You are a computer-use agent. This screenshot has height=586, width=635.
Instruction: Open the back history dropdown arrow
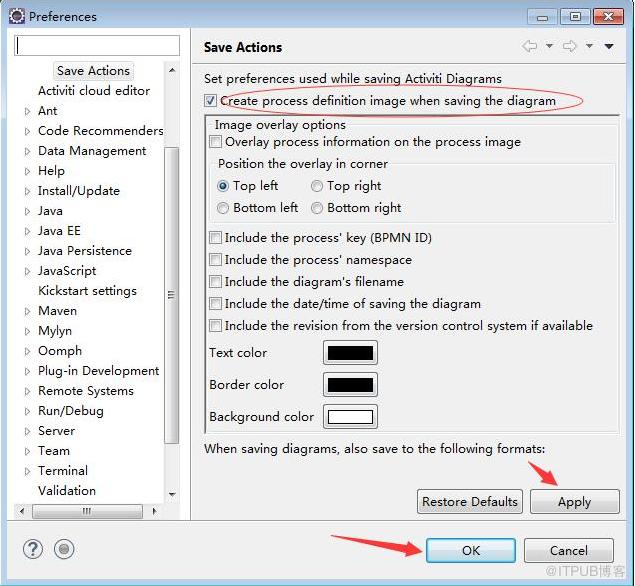(549, 46)
